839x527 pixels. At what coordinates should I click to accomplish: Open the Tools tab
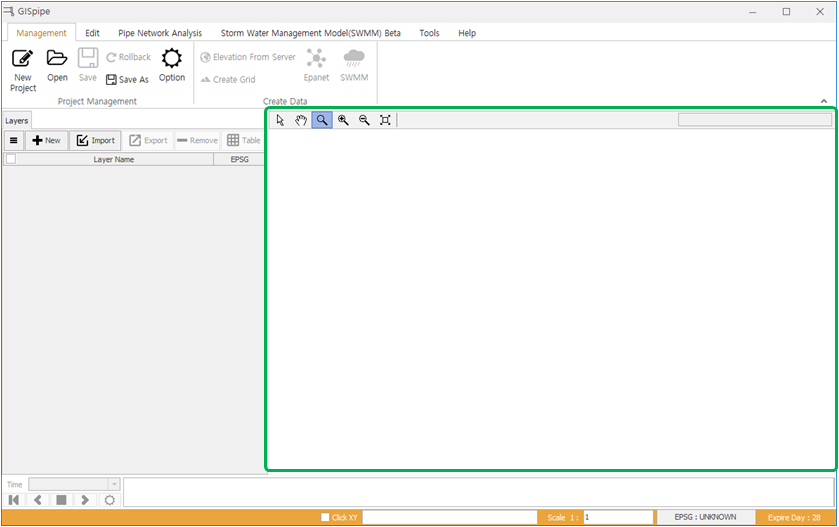(x=429, y=33)
